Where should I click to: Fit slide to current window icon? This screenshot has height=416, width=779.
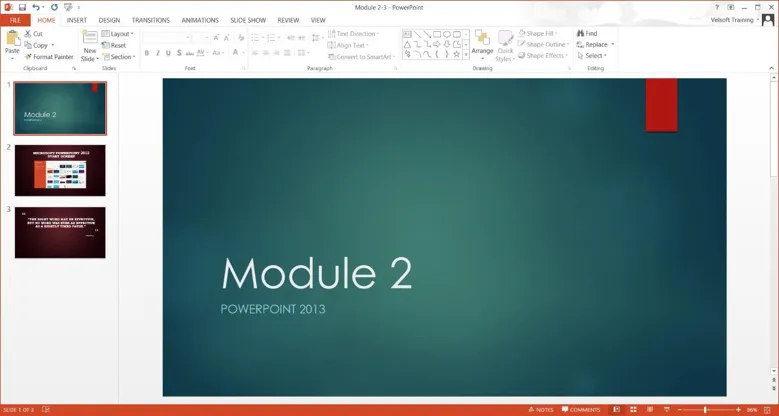point(768,410)
